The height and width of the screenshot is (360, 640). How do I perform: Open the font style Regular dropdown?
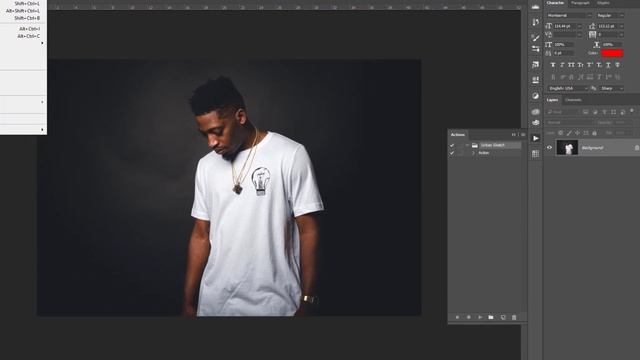pos(610,16)
